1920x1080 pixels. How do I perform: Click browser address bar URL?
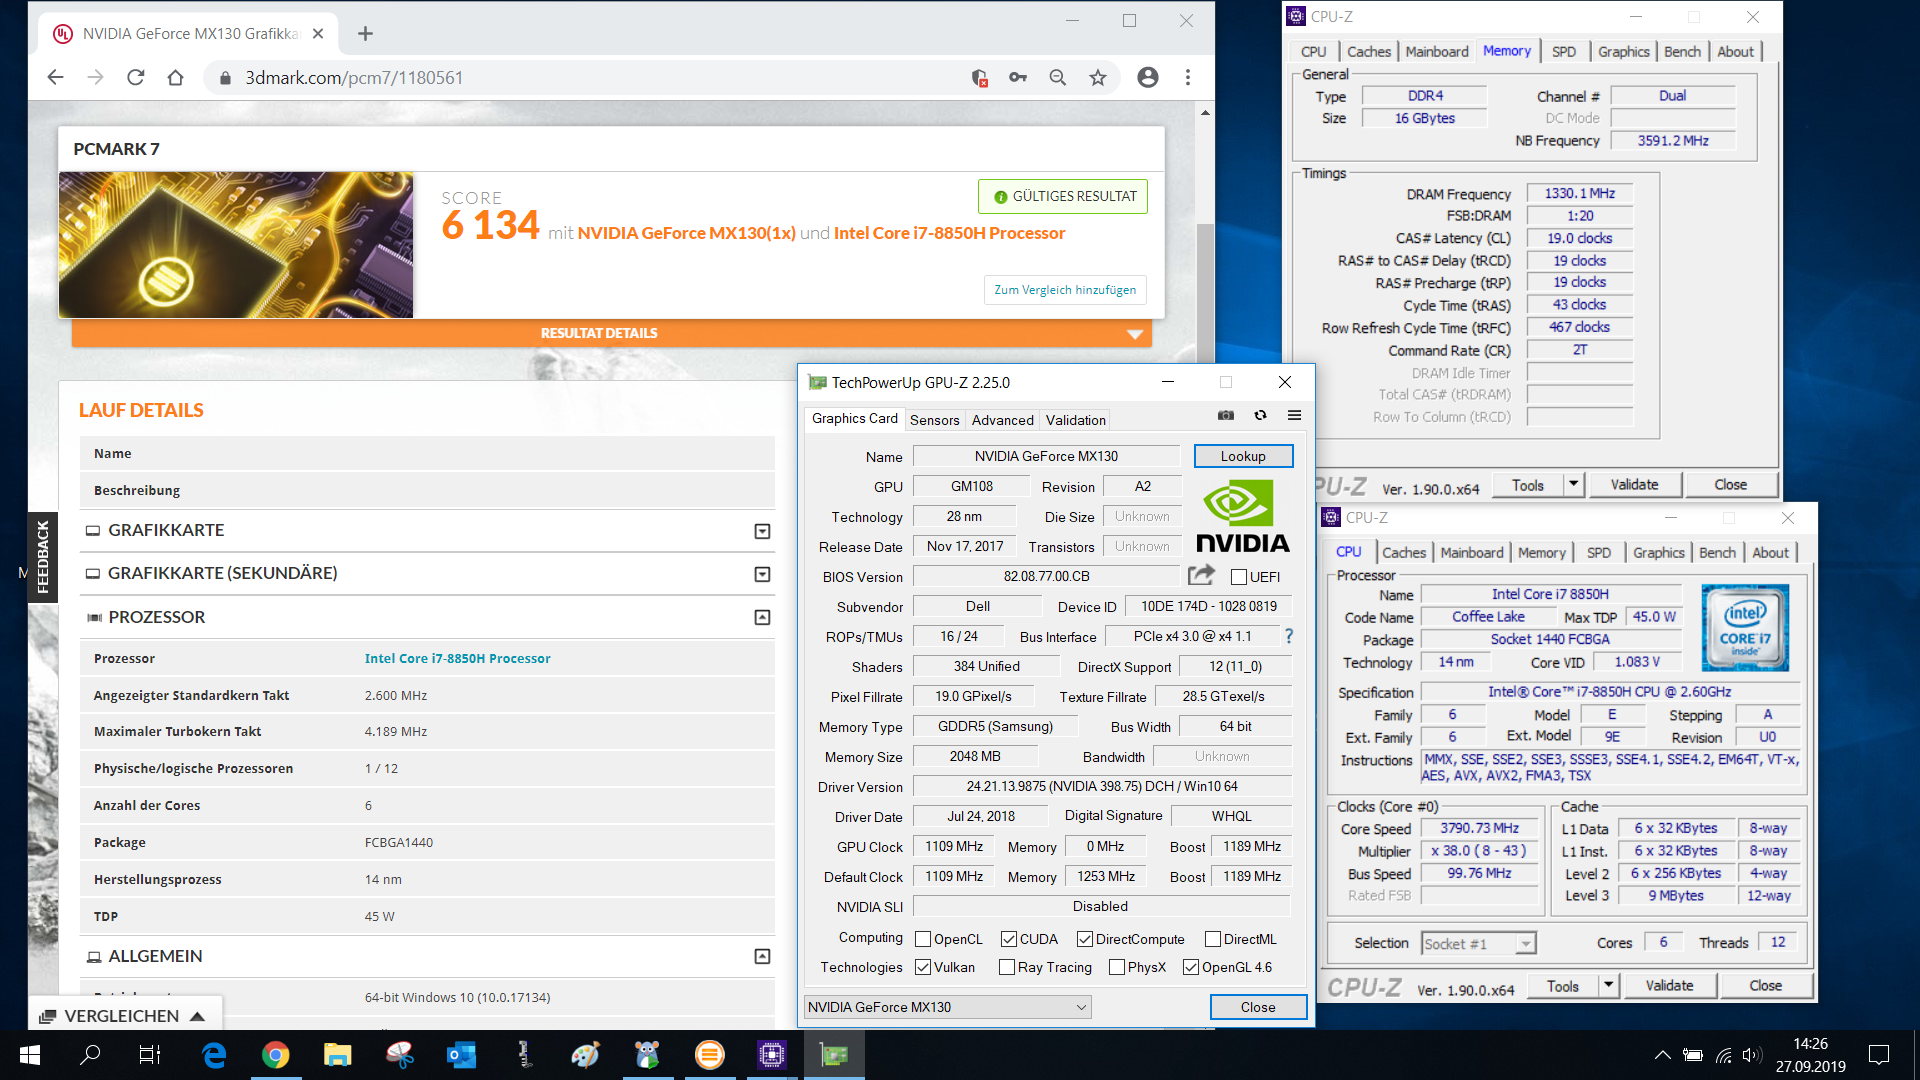pyautogui.click(x=354, y=77)
